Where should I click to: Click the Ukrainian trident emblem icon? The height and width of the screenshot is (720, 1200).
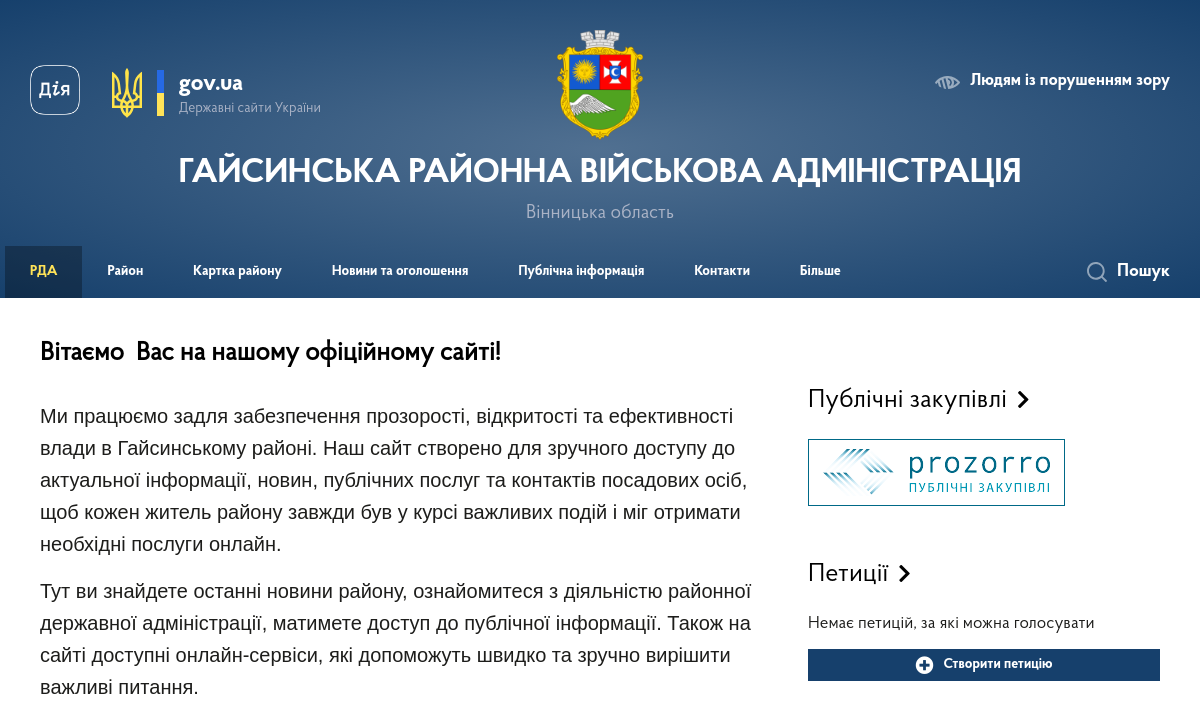pos(127,93)
